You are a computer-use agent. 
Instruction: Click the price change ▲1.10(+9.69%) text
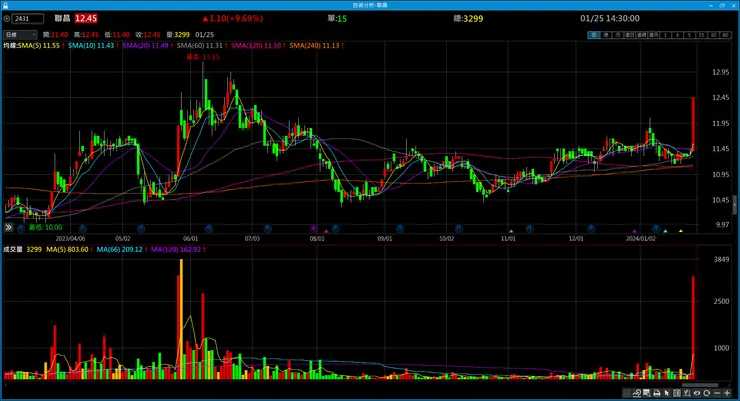click(232, 19)
